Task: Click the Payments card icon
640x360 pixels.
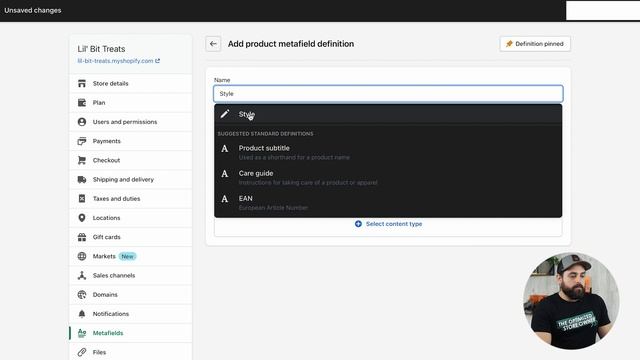Action: click(82, 141)
